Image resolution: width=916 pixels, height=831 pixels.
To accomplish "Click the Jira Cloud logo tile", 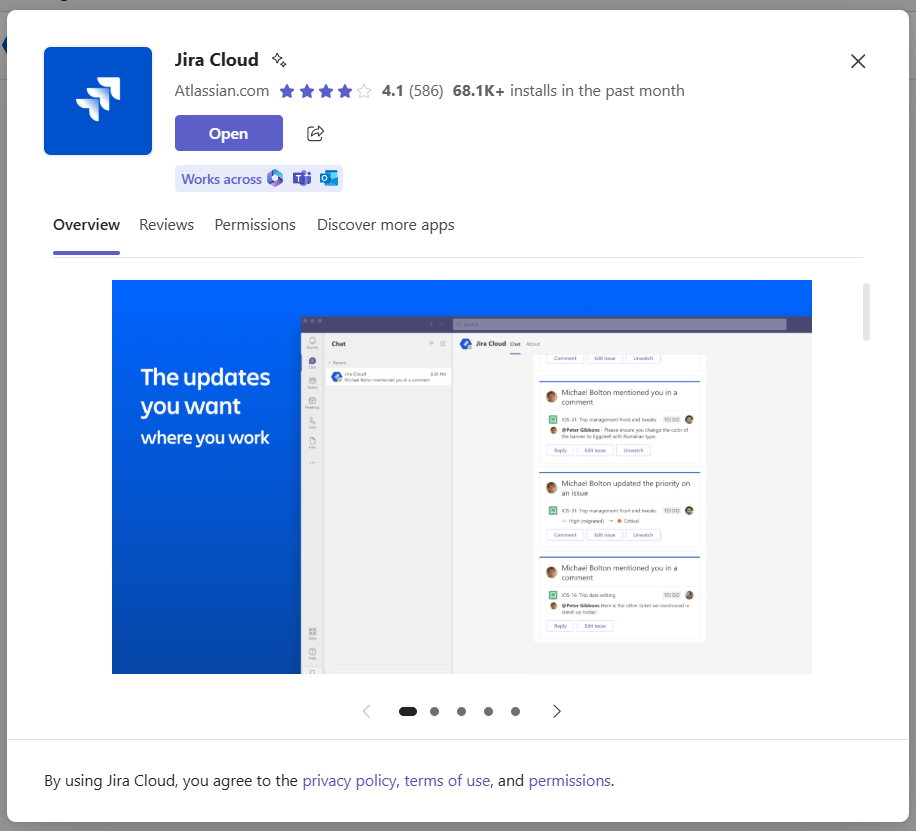I will pyautogui.click(x=98, y=101).
